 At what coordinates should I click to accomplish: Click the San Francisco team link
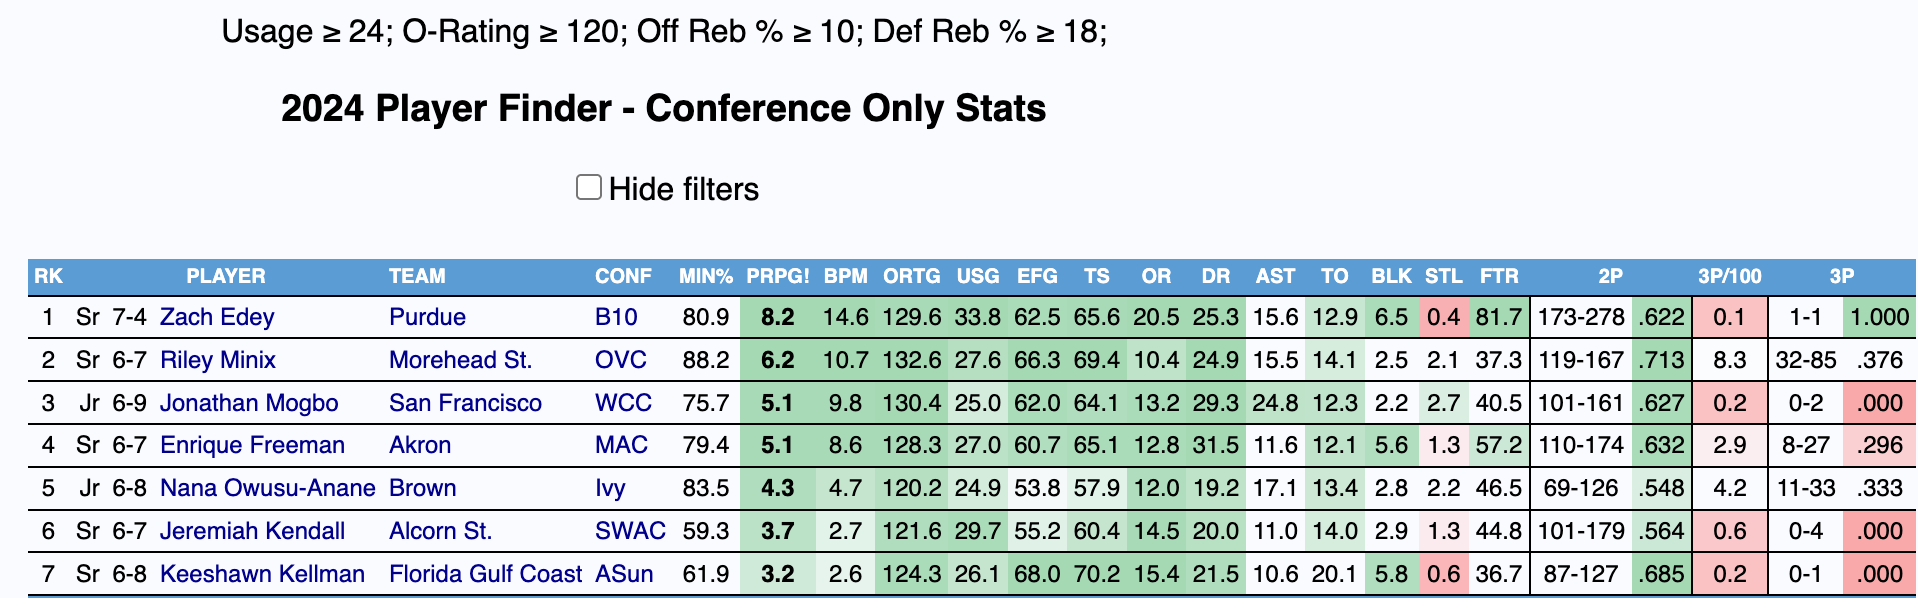click(x=465, y=403)
